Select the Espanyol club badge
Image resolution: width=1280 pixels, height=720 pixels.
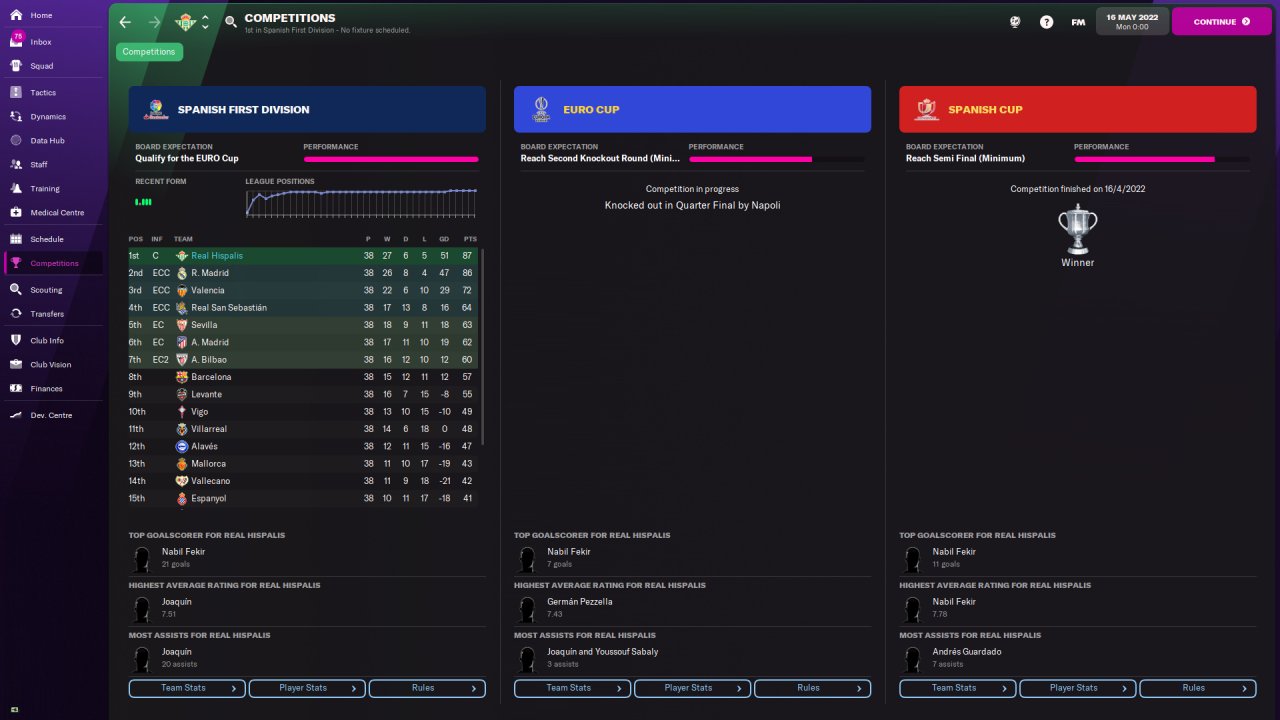(182, 498)
